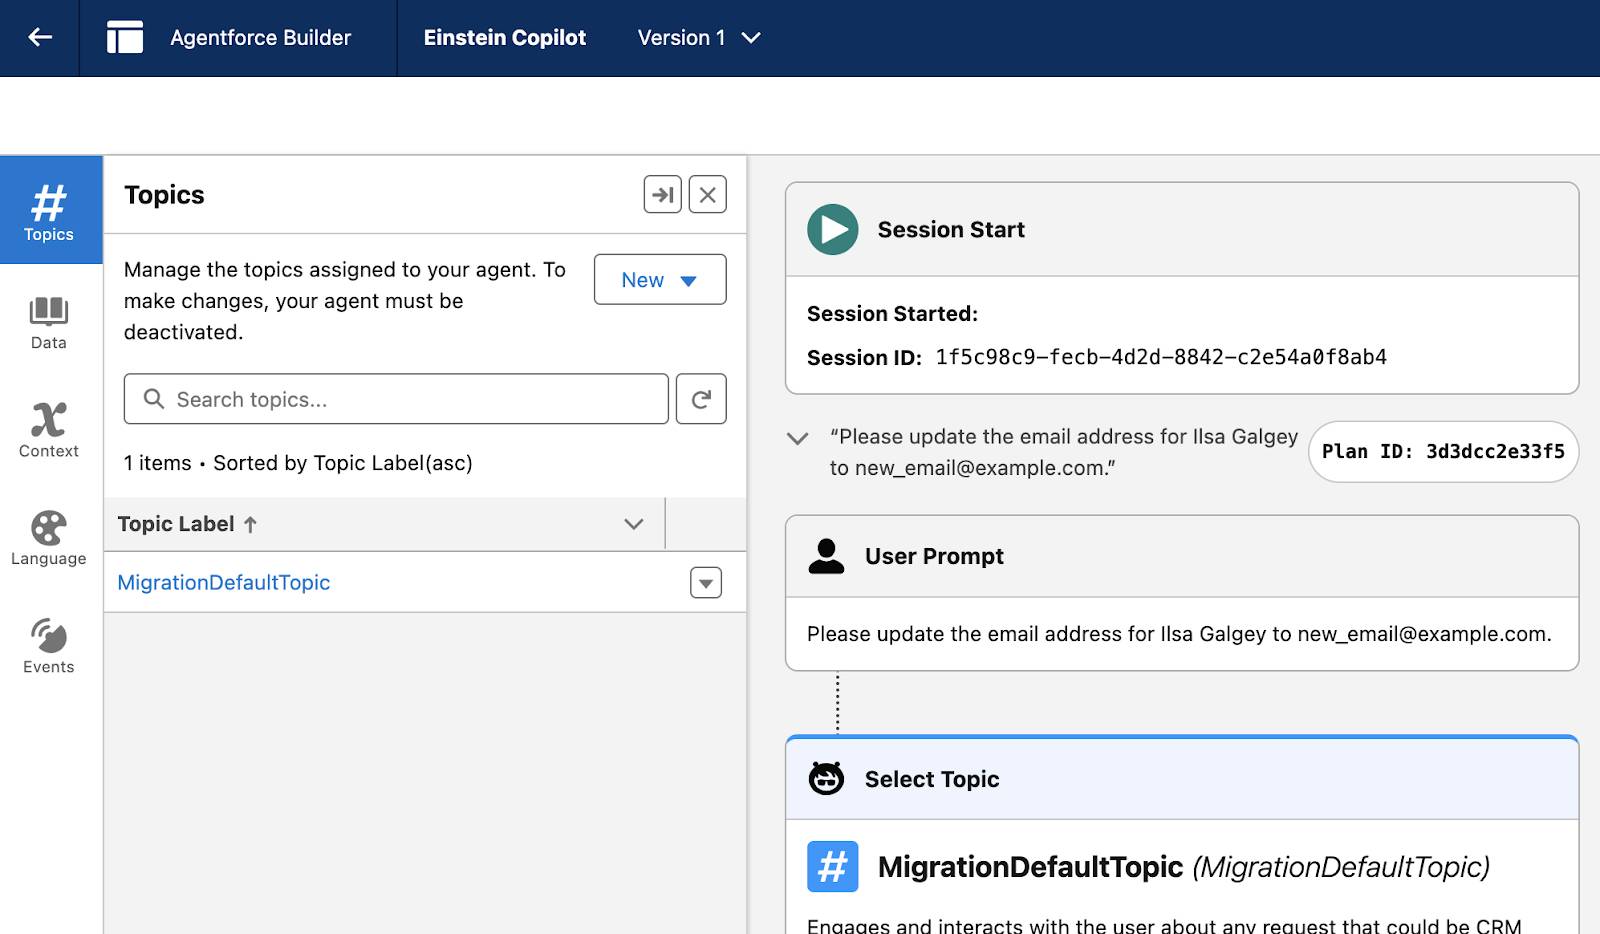Refresh the topics list
This screenshot has width=1600, height=934.
tap(701, 399)
